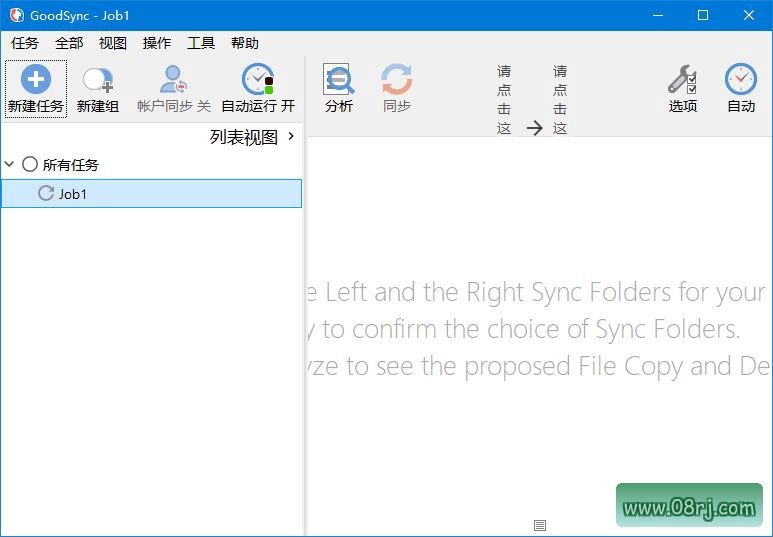
Task: Open the 操作 menu
Action: click(x=157, y=43)
